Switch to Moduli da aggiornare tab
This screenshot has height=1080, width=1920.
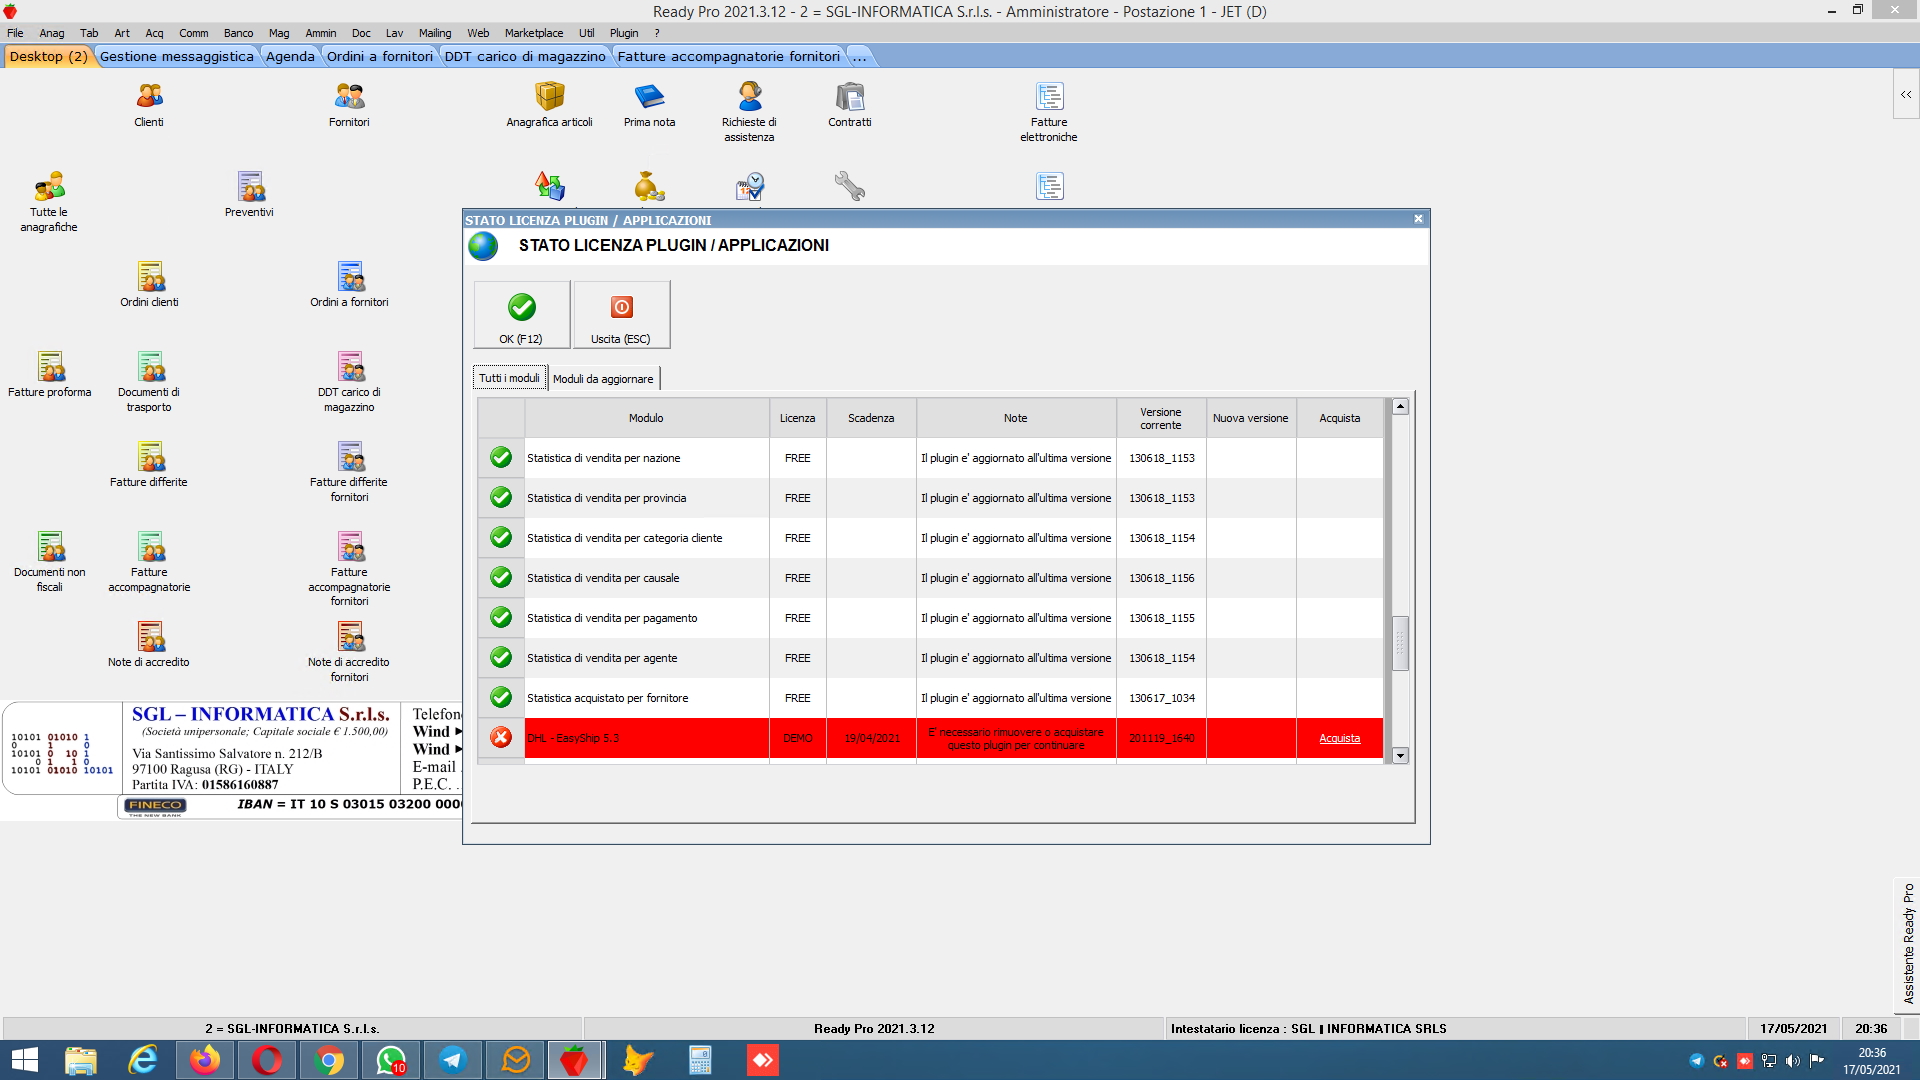click(603, 379)
